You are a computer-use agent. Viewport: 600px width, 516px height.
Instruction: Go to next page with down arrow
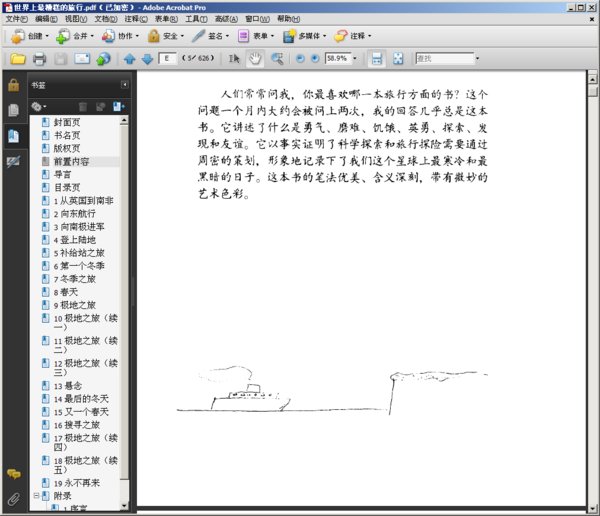coord(147,59)
